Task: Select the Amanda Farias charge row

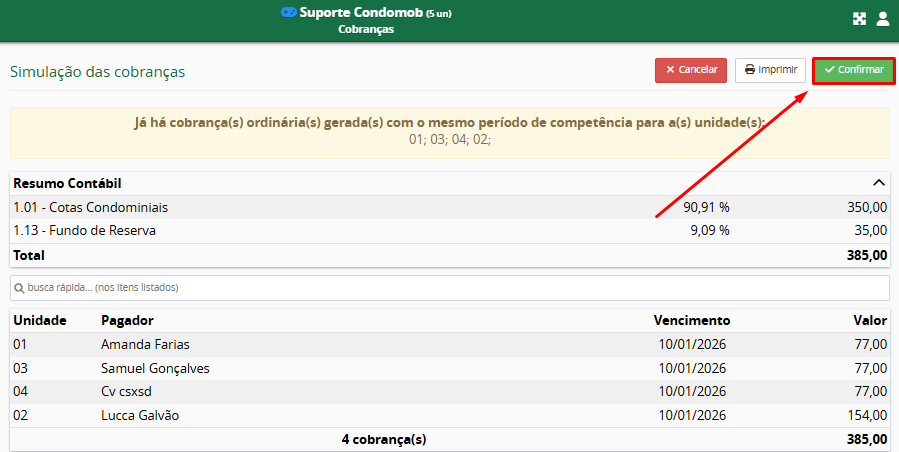Action: click(x=145, y=344)
